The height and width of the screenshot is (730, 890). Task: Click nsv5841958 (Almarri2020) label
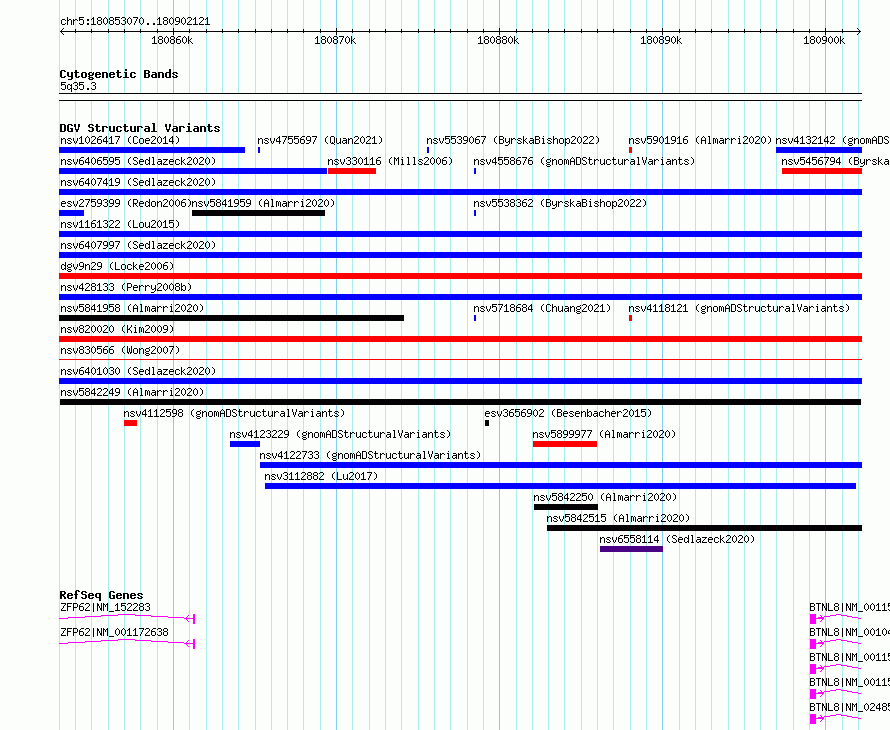[132, 308]
